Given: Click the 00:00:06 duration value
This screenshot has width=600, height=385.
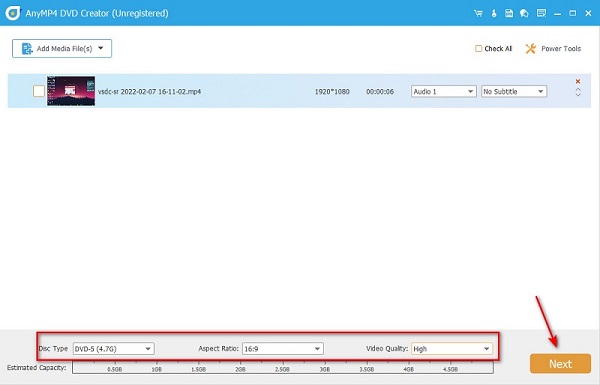Looking at the screenshot, I should [x=380, y=91].
